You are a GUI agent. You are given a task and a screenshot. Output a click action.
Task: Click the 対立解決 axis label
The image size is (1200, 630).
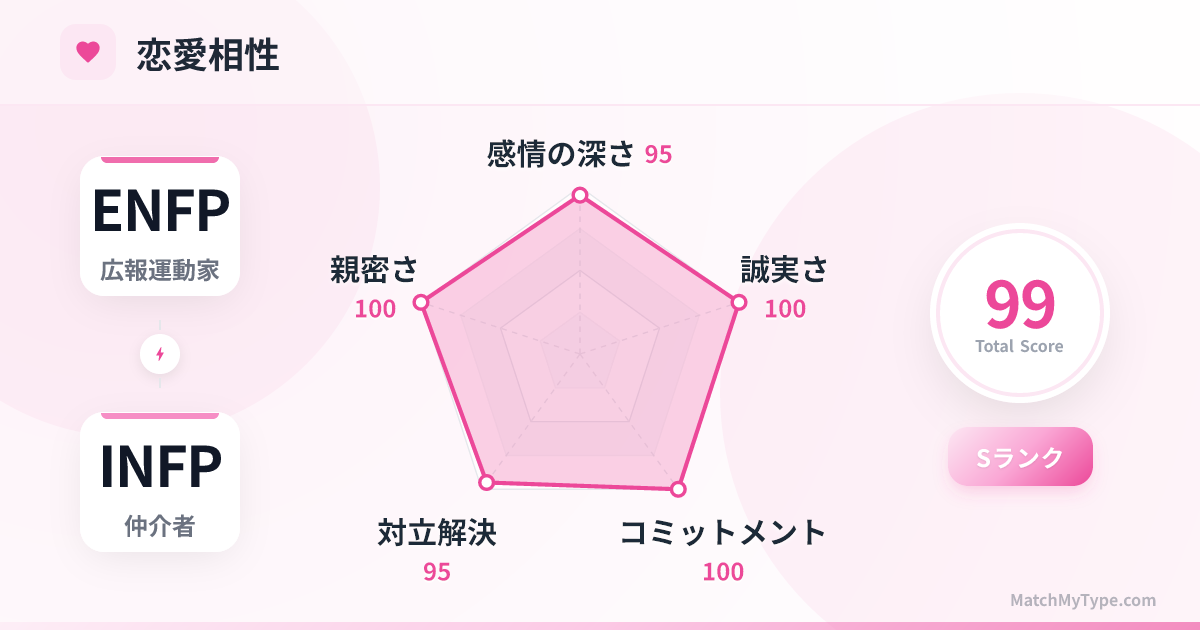point(437,533)
